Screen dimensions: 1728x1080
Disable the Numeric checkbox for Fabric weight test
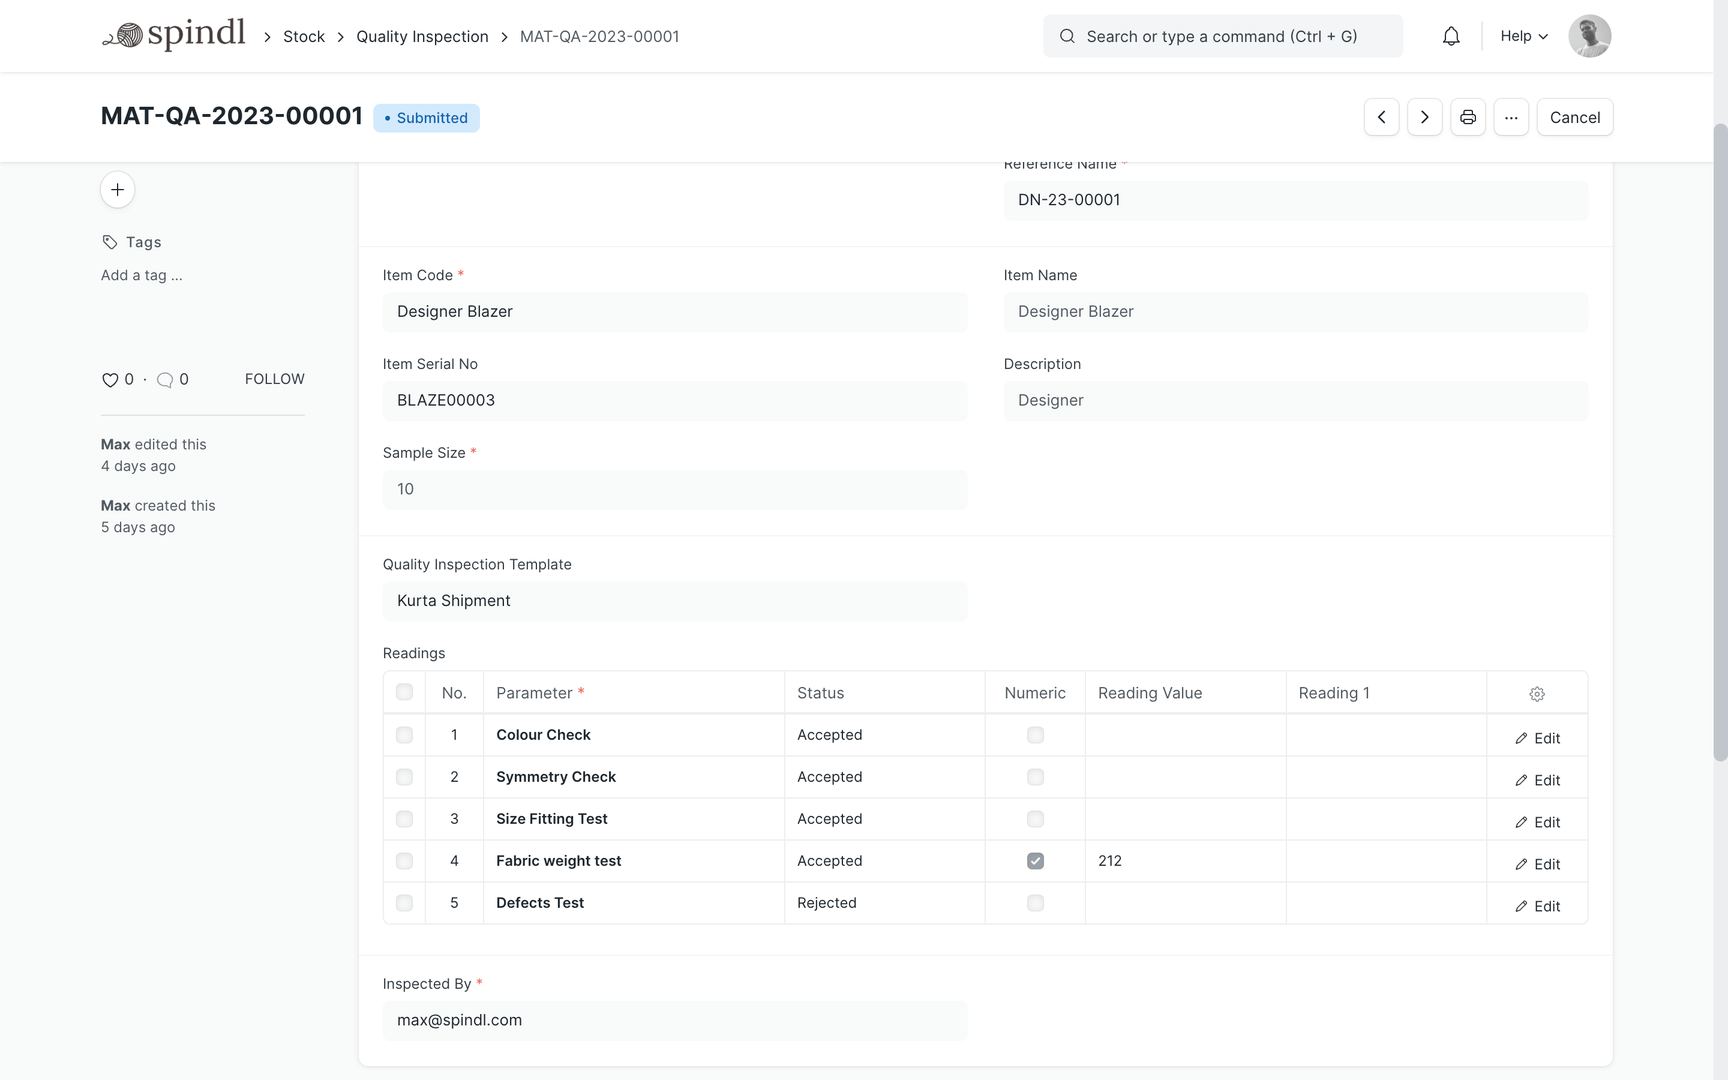coord(1035,860)
